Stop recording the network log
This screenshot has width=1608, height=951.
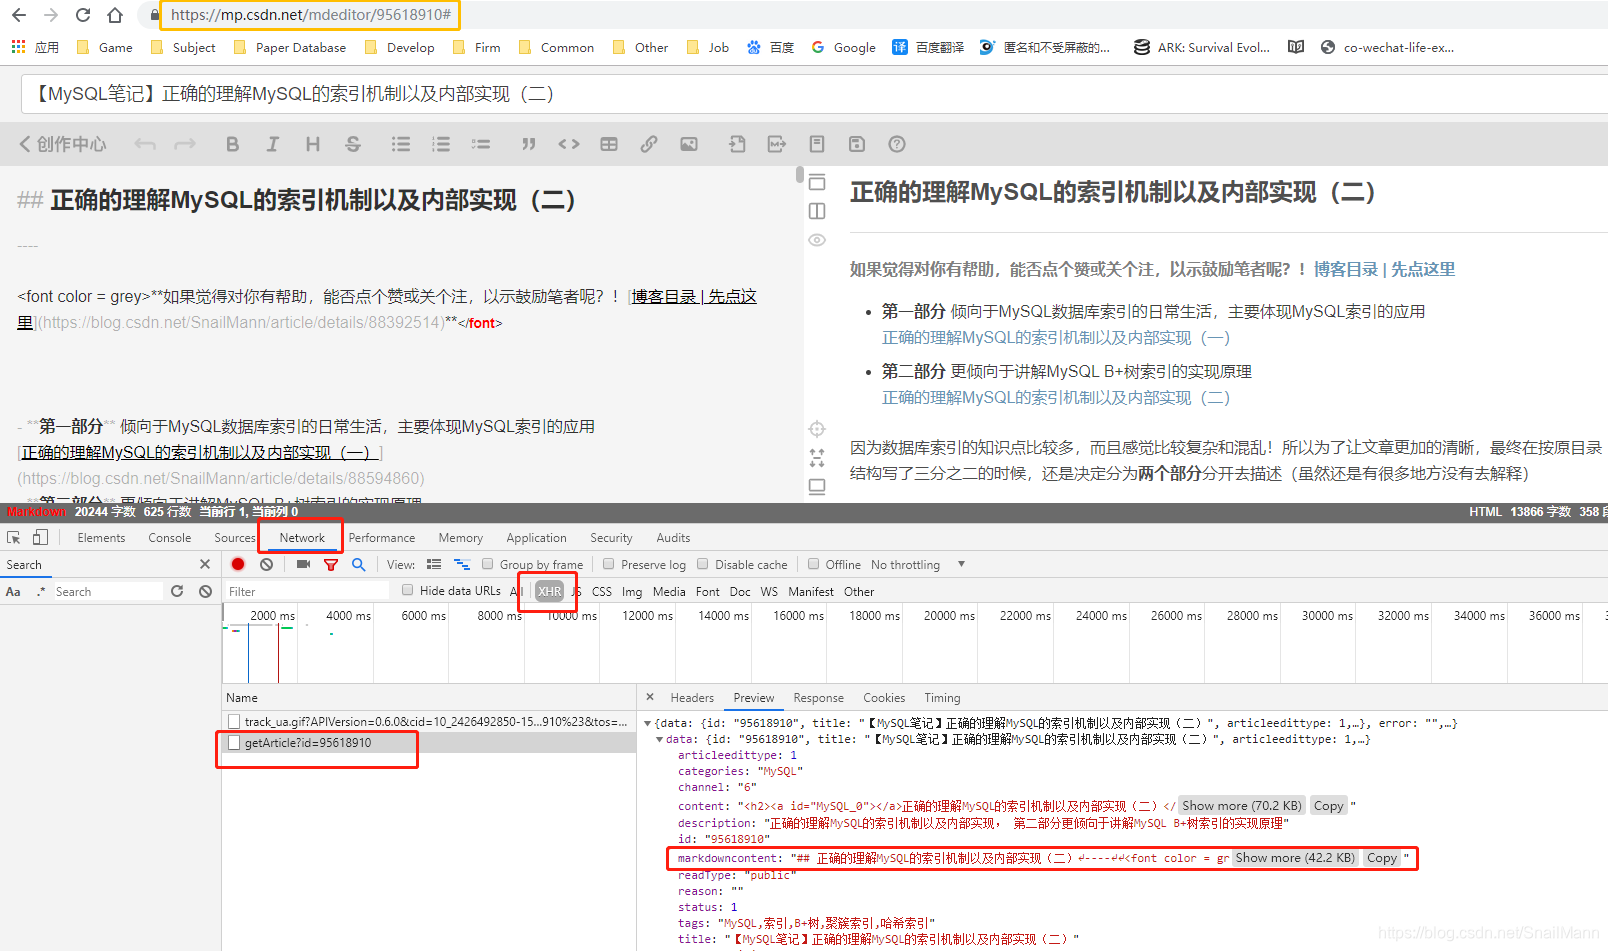[x=238, y=564]
